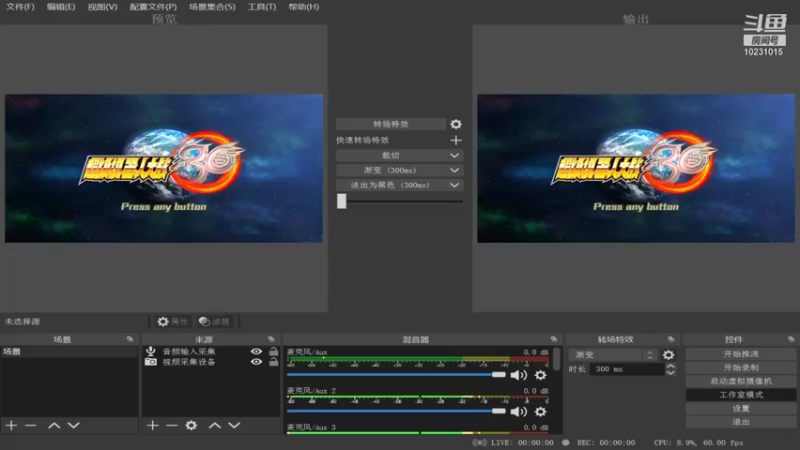The width and height of the screenshot is (800, 450).
Task: Open transition effects settings gear in center panel
Action: point(456,124)
